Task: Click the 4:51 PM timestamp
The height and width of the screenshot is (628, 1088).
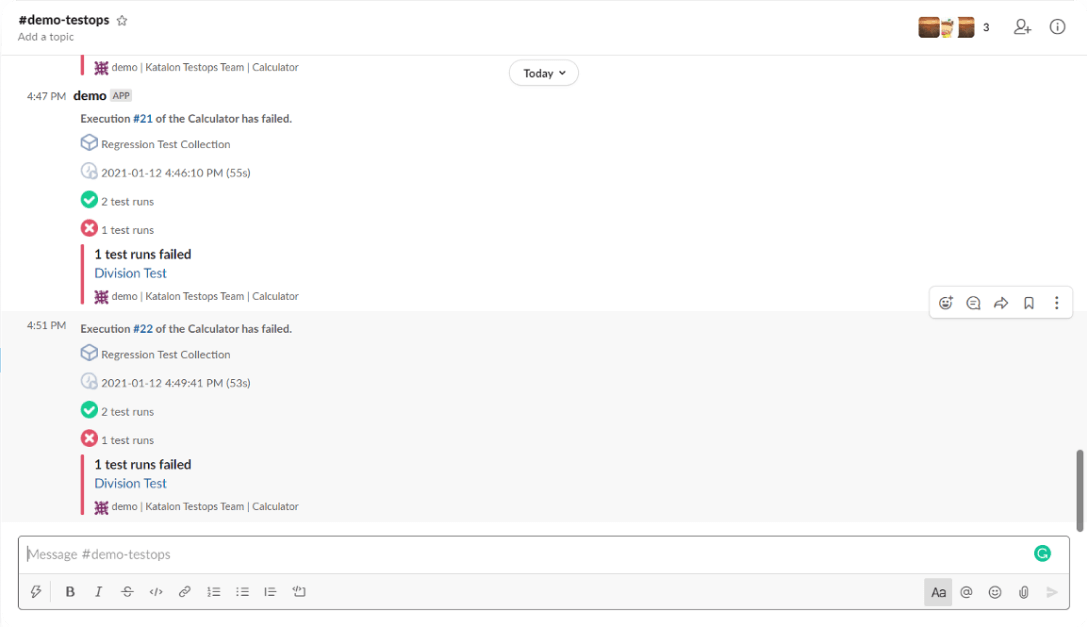Action: [46, 325]
